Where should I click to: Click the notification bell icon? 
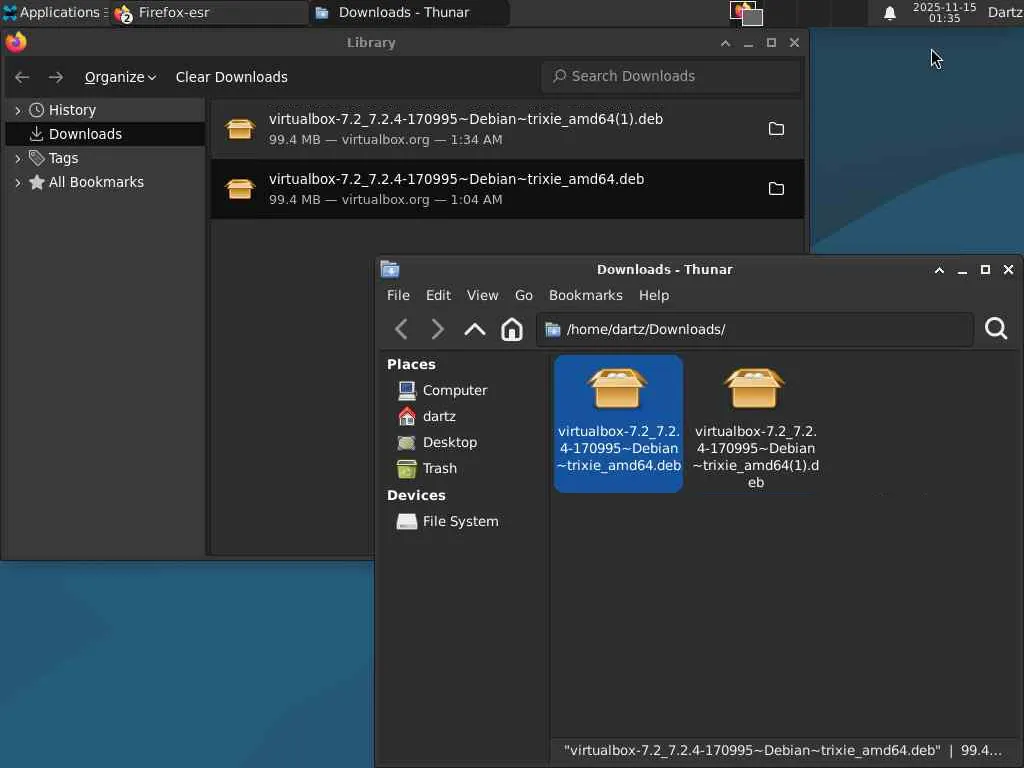(889, 13)
